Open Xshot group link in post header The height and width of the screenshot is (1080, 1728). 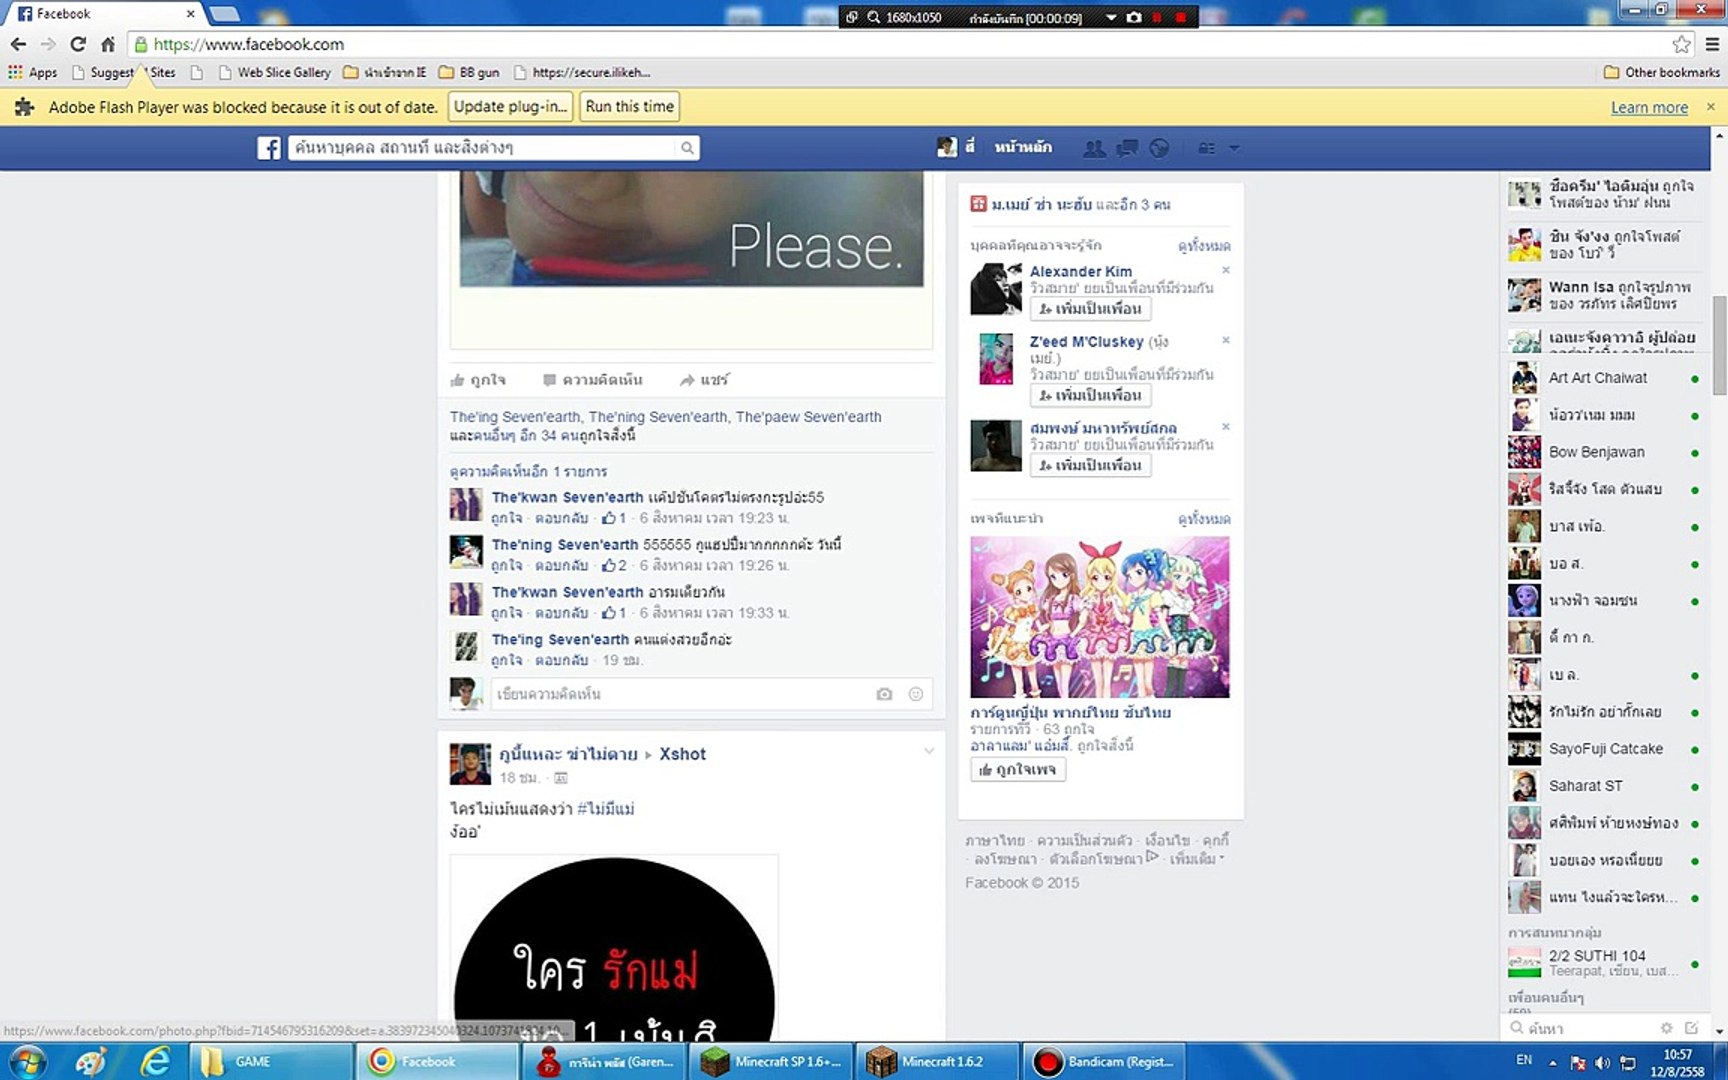[682, 754]
